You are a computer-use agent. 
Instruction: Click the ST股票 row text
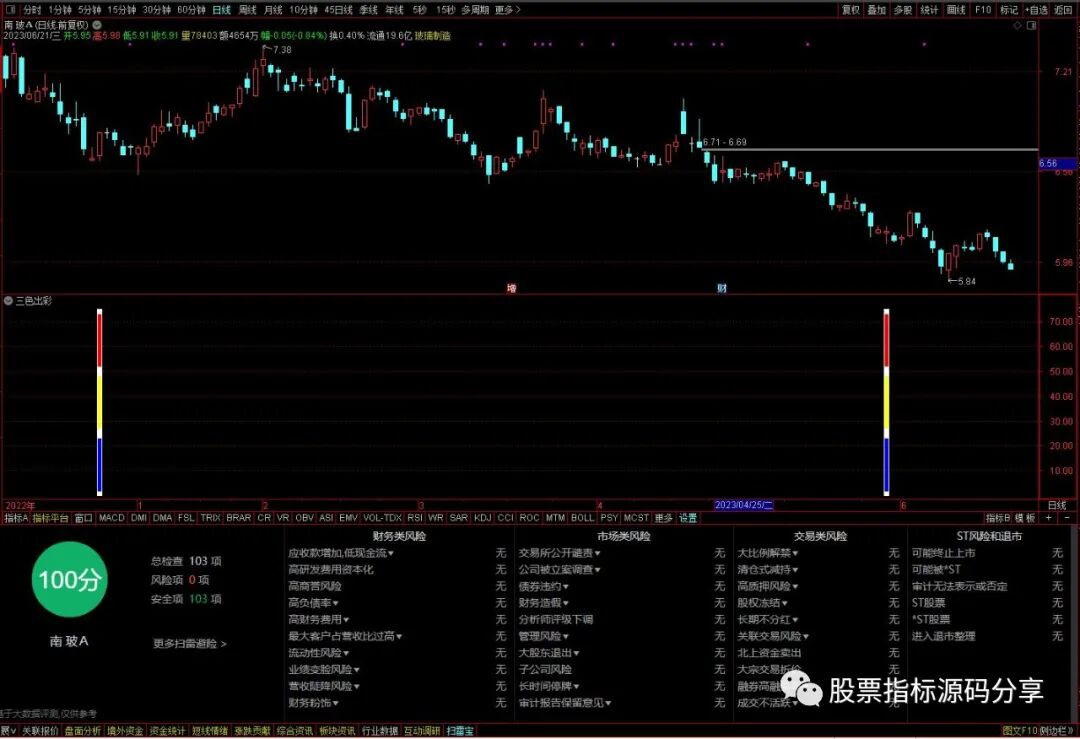tap(928, 603)
